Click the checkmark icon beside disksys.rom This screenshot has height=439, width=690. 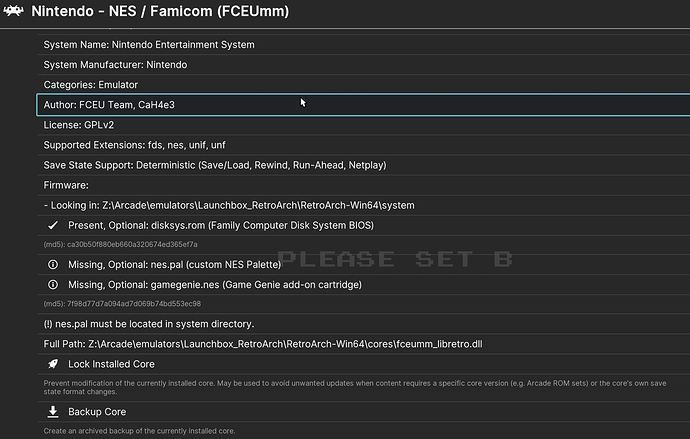[x=53, y=225]
